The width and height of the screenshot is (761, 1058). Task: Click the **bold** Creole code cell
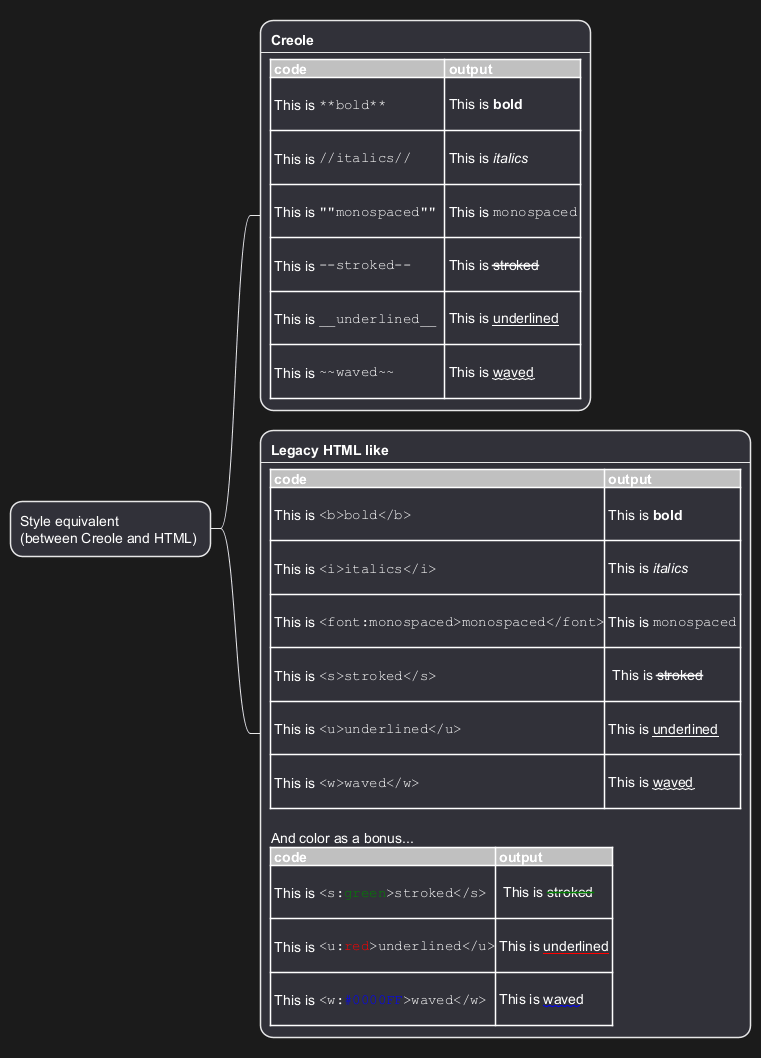(x=357, y=105)
